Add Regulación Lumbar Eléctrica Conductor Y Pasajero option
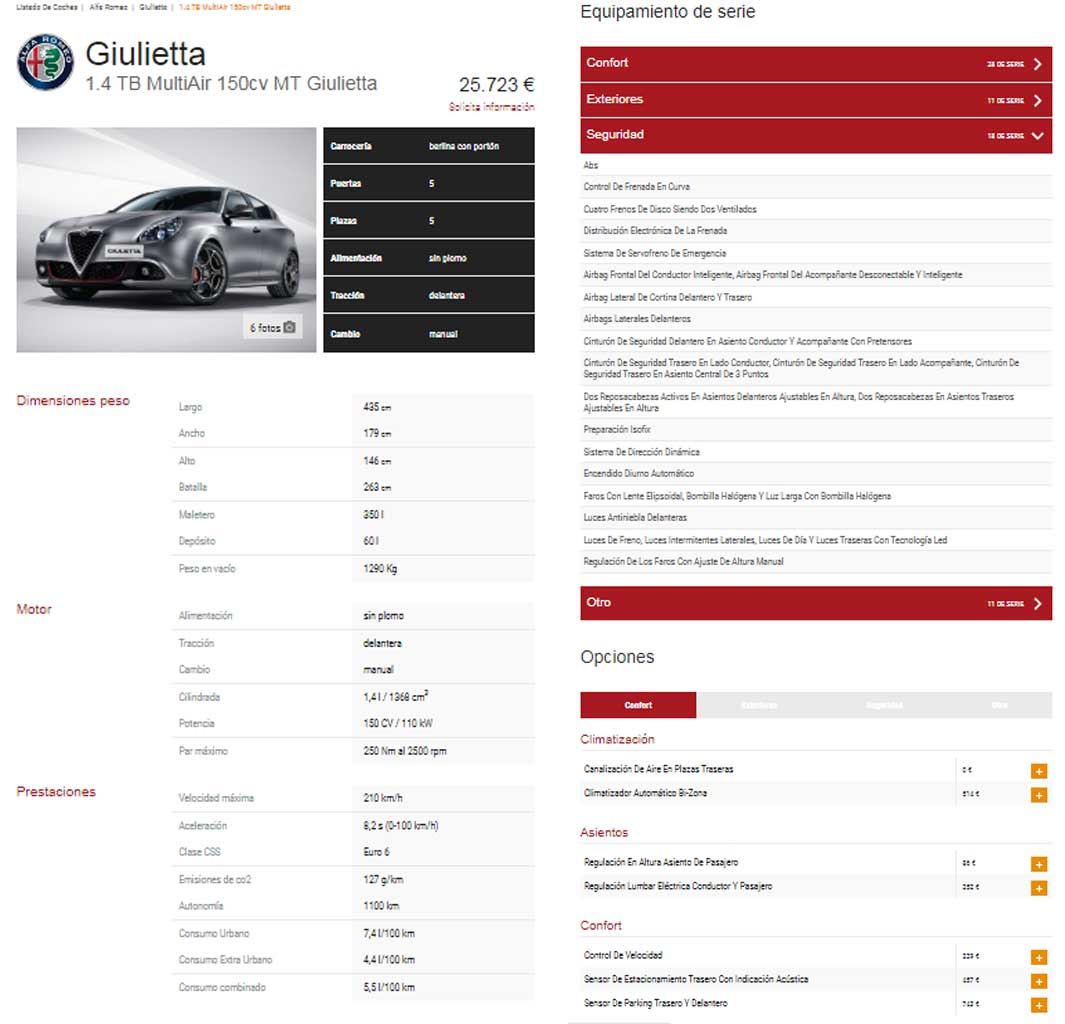This screenshot has height=1024, width=1065. 1039,888
